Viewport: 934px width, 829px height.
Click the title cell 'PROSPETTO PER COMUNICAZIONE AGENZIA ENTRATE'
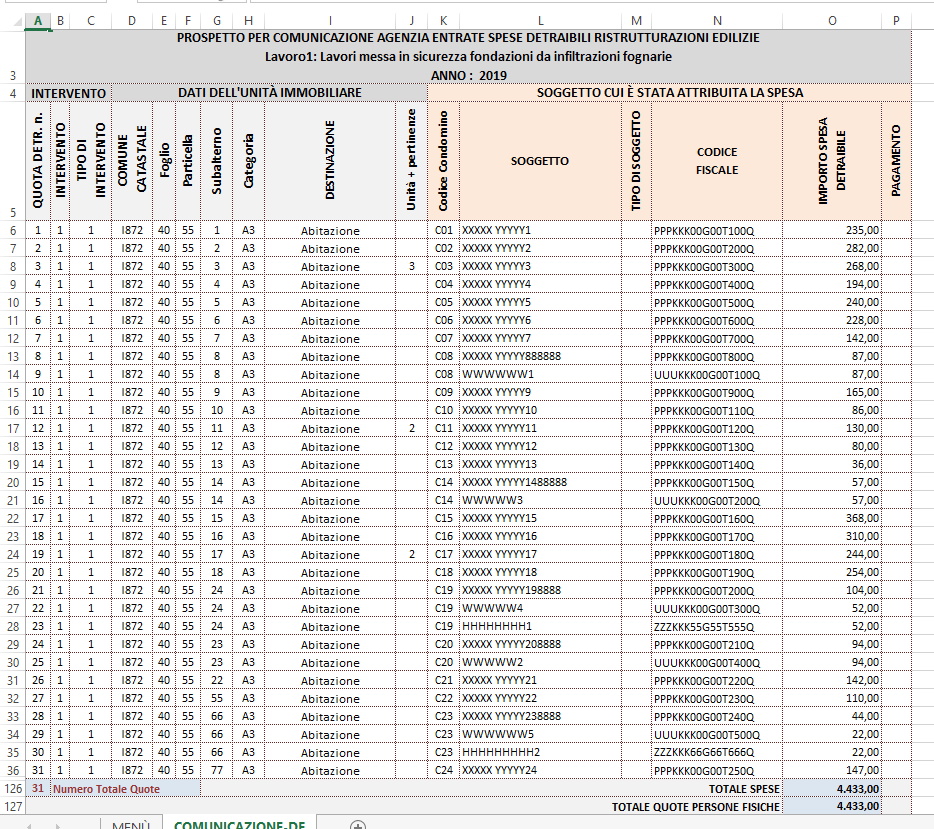468,38
